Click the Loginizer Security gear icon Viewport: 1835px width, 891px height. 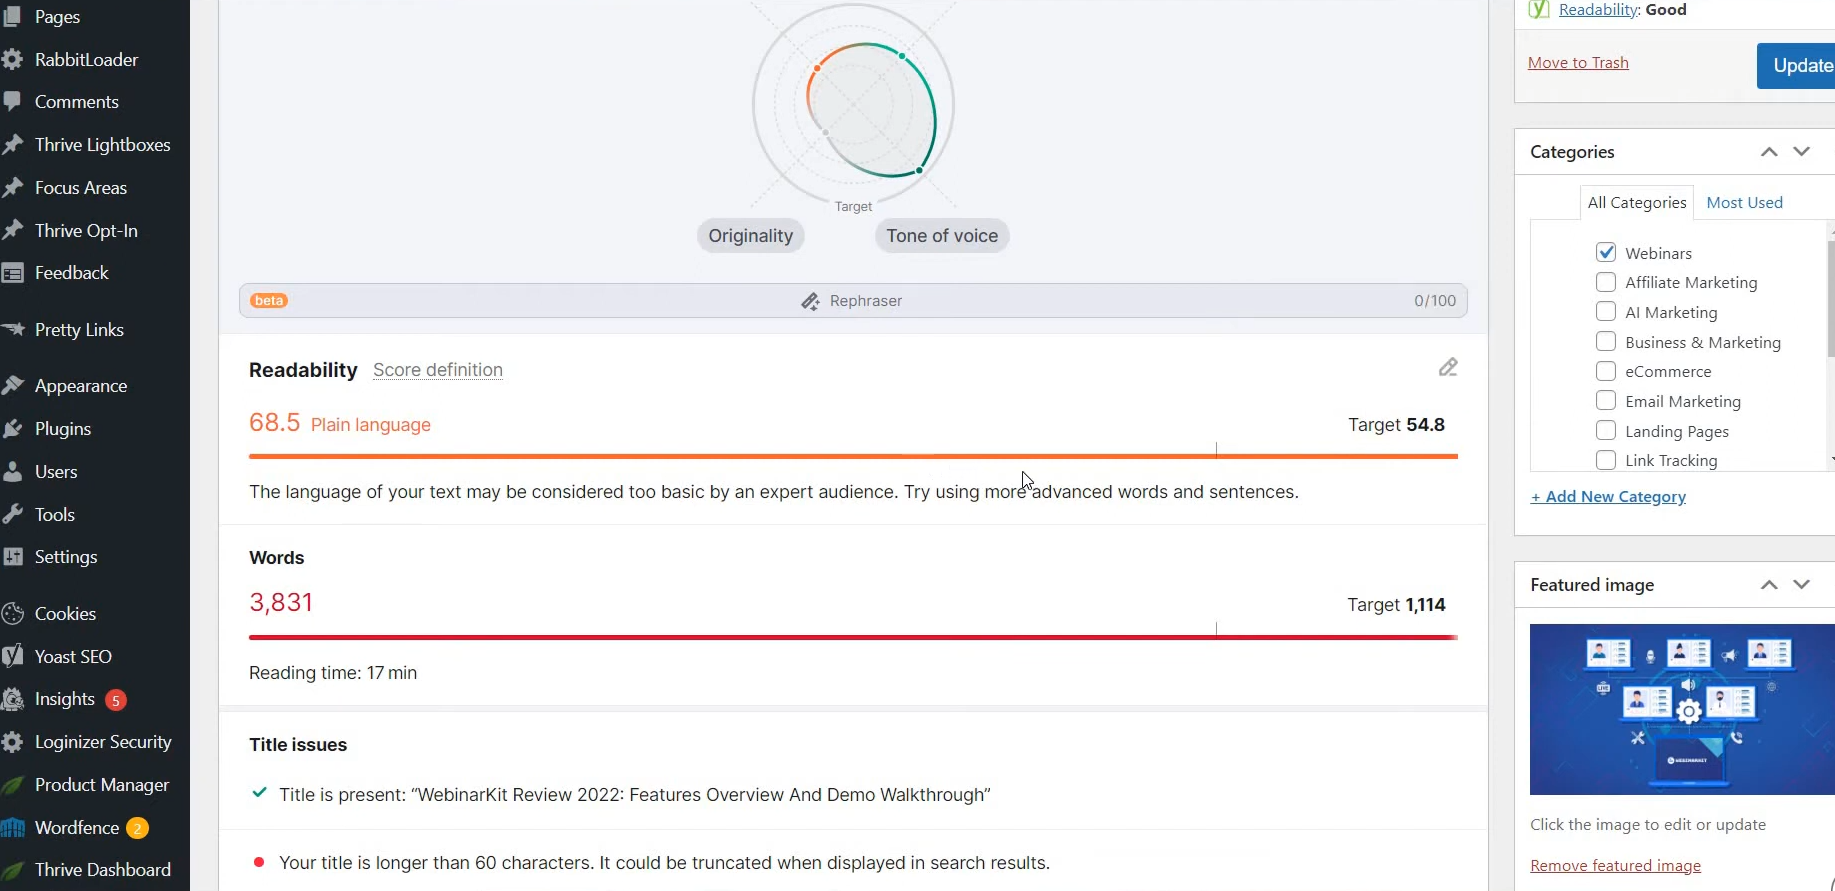(12, 742)
